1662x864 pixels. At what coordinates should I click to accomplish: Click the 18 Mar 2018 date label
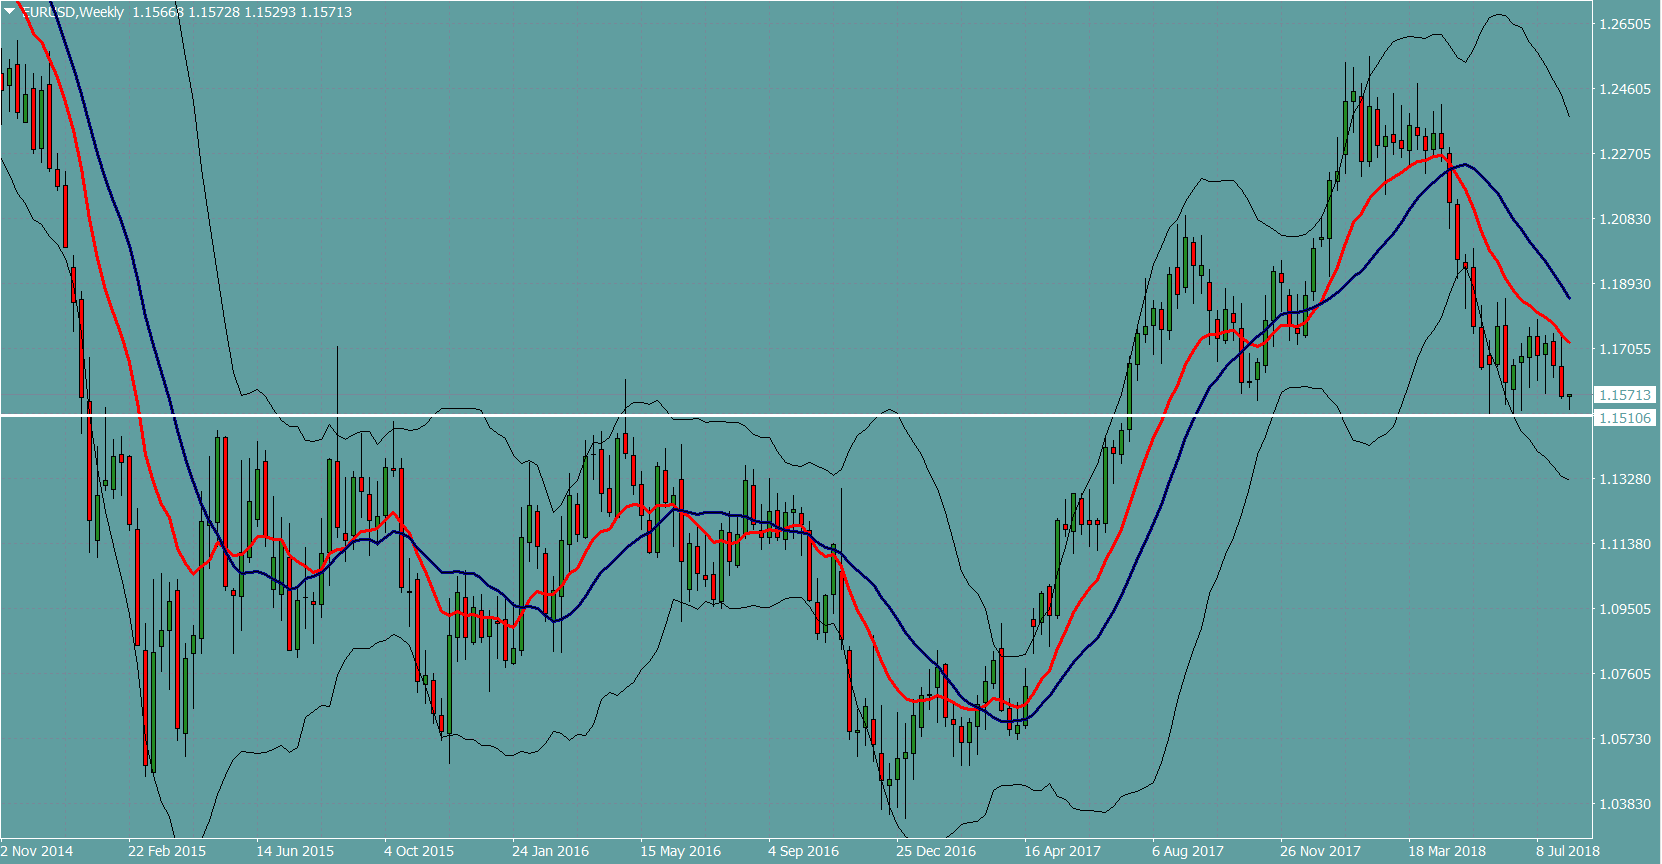pyautogui.click(x=1447, y=851)
